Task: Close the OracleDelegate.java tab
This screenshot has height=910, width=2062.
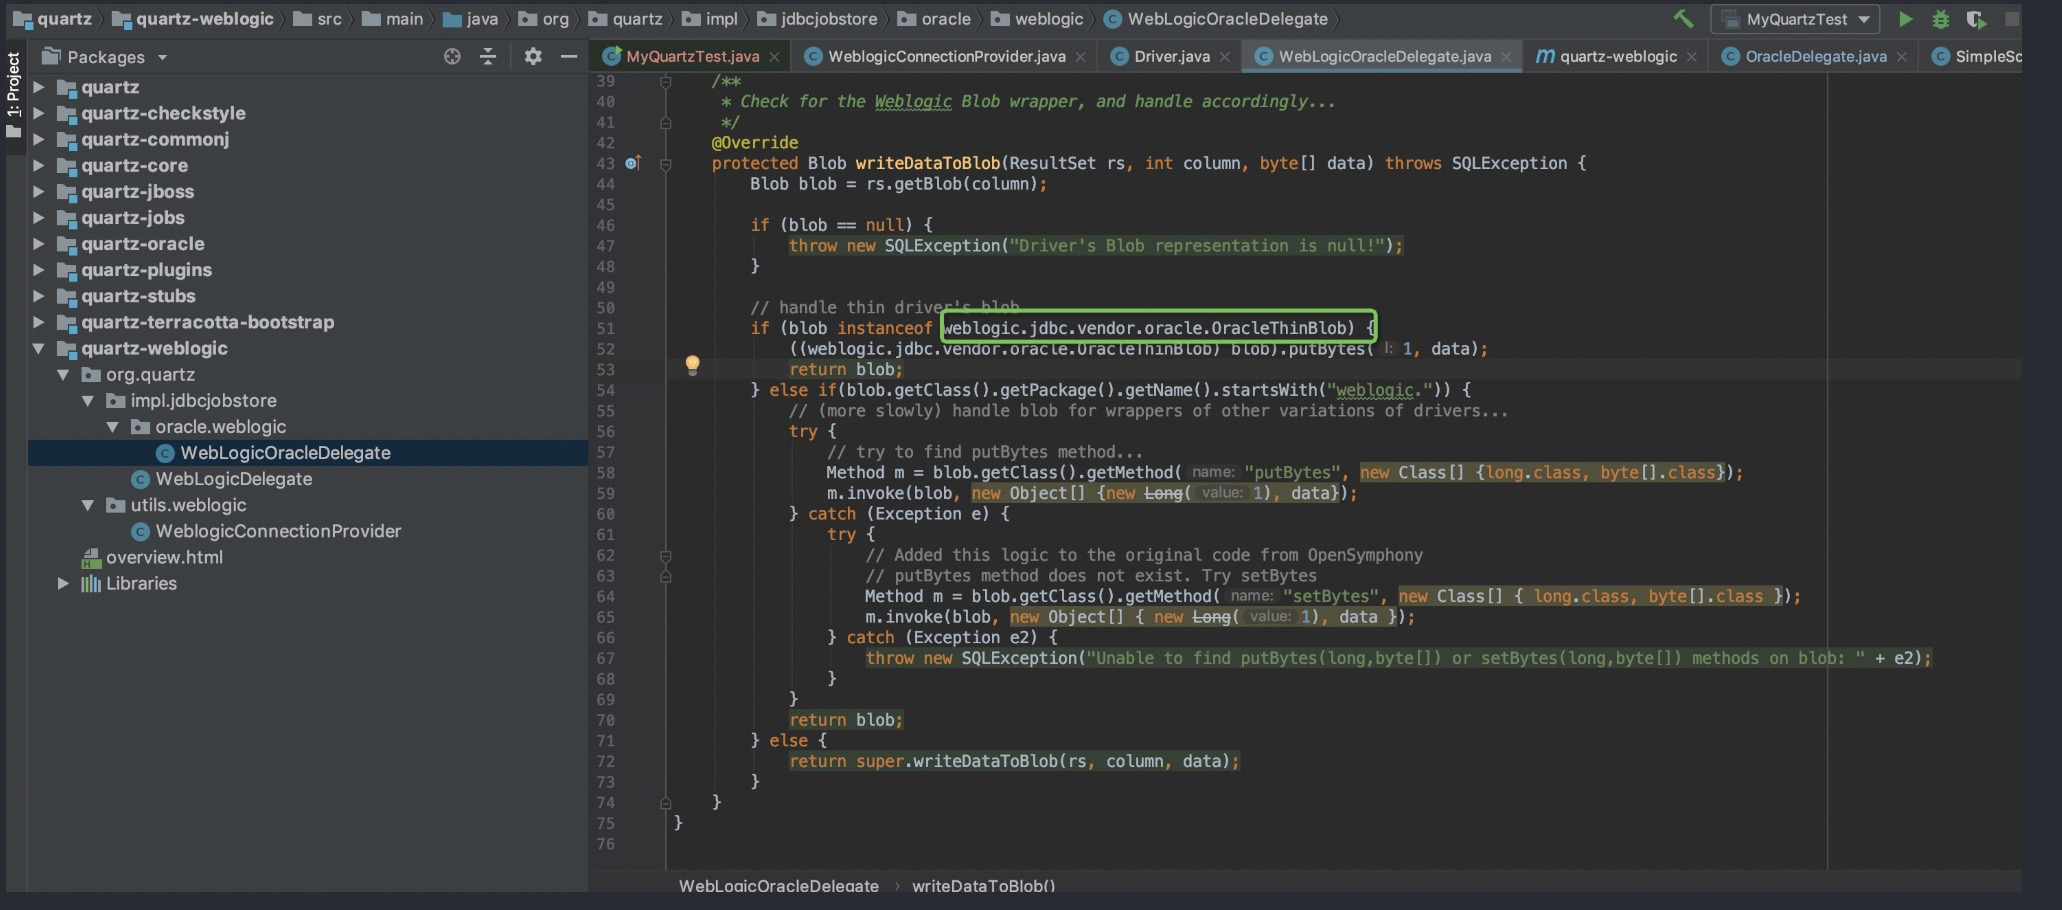Action: pos(1901,57)
